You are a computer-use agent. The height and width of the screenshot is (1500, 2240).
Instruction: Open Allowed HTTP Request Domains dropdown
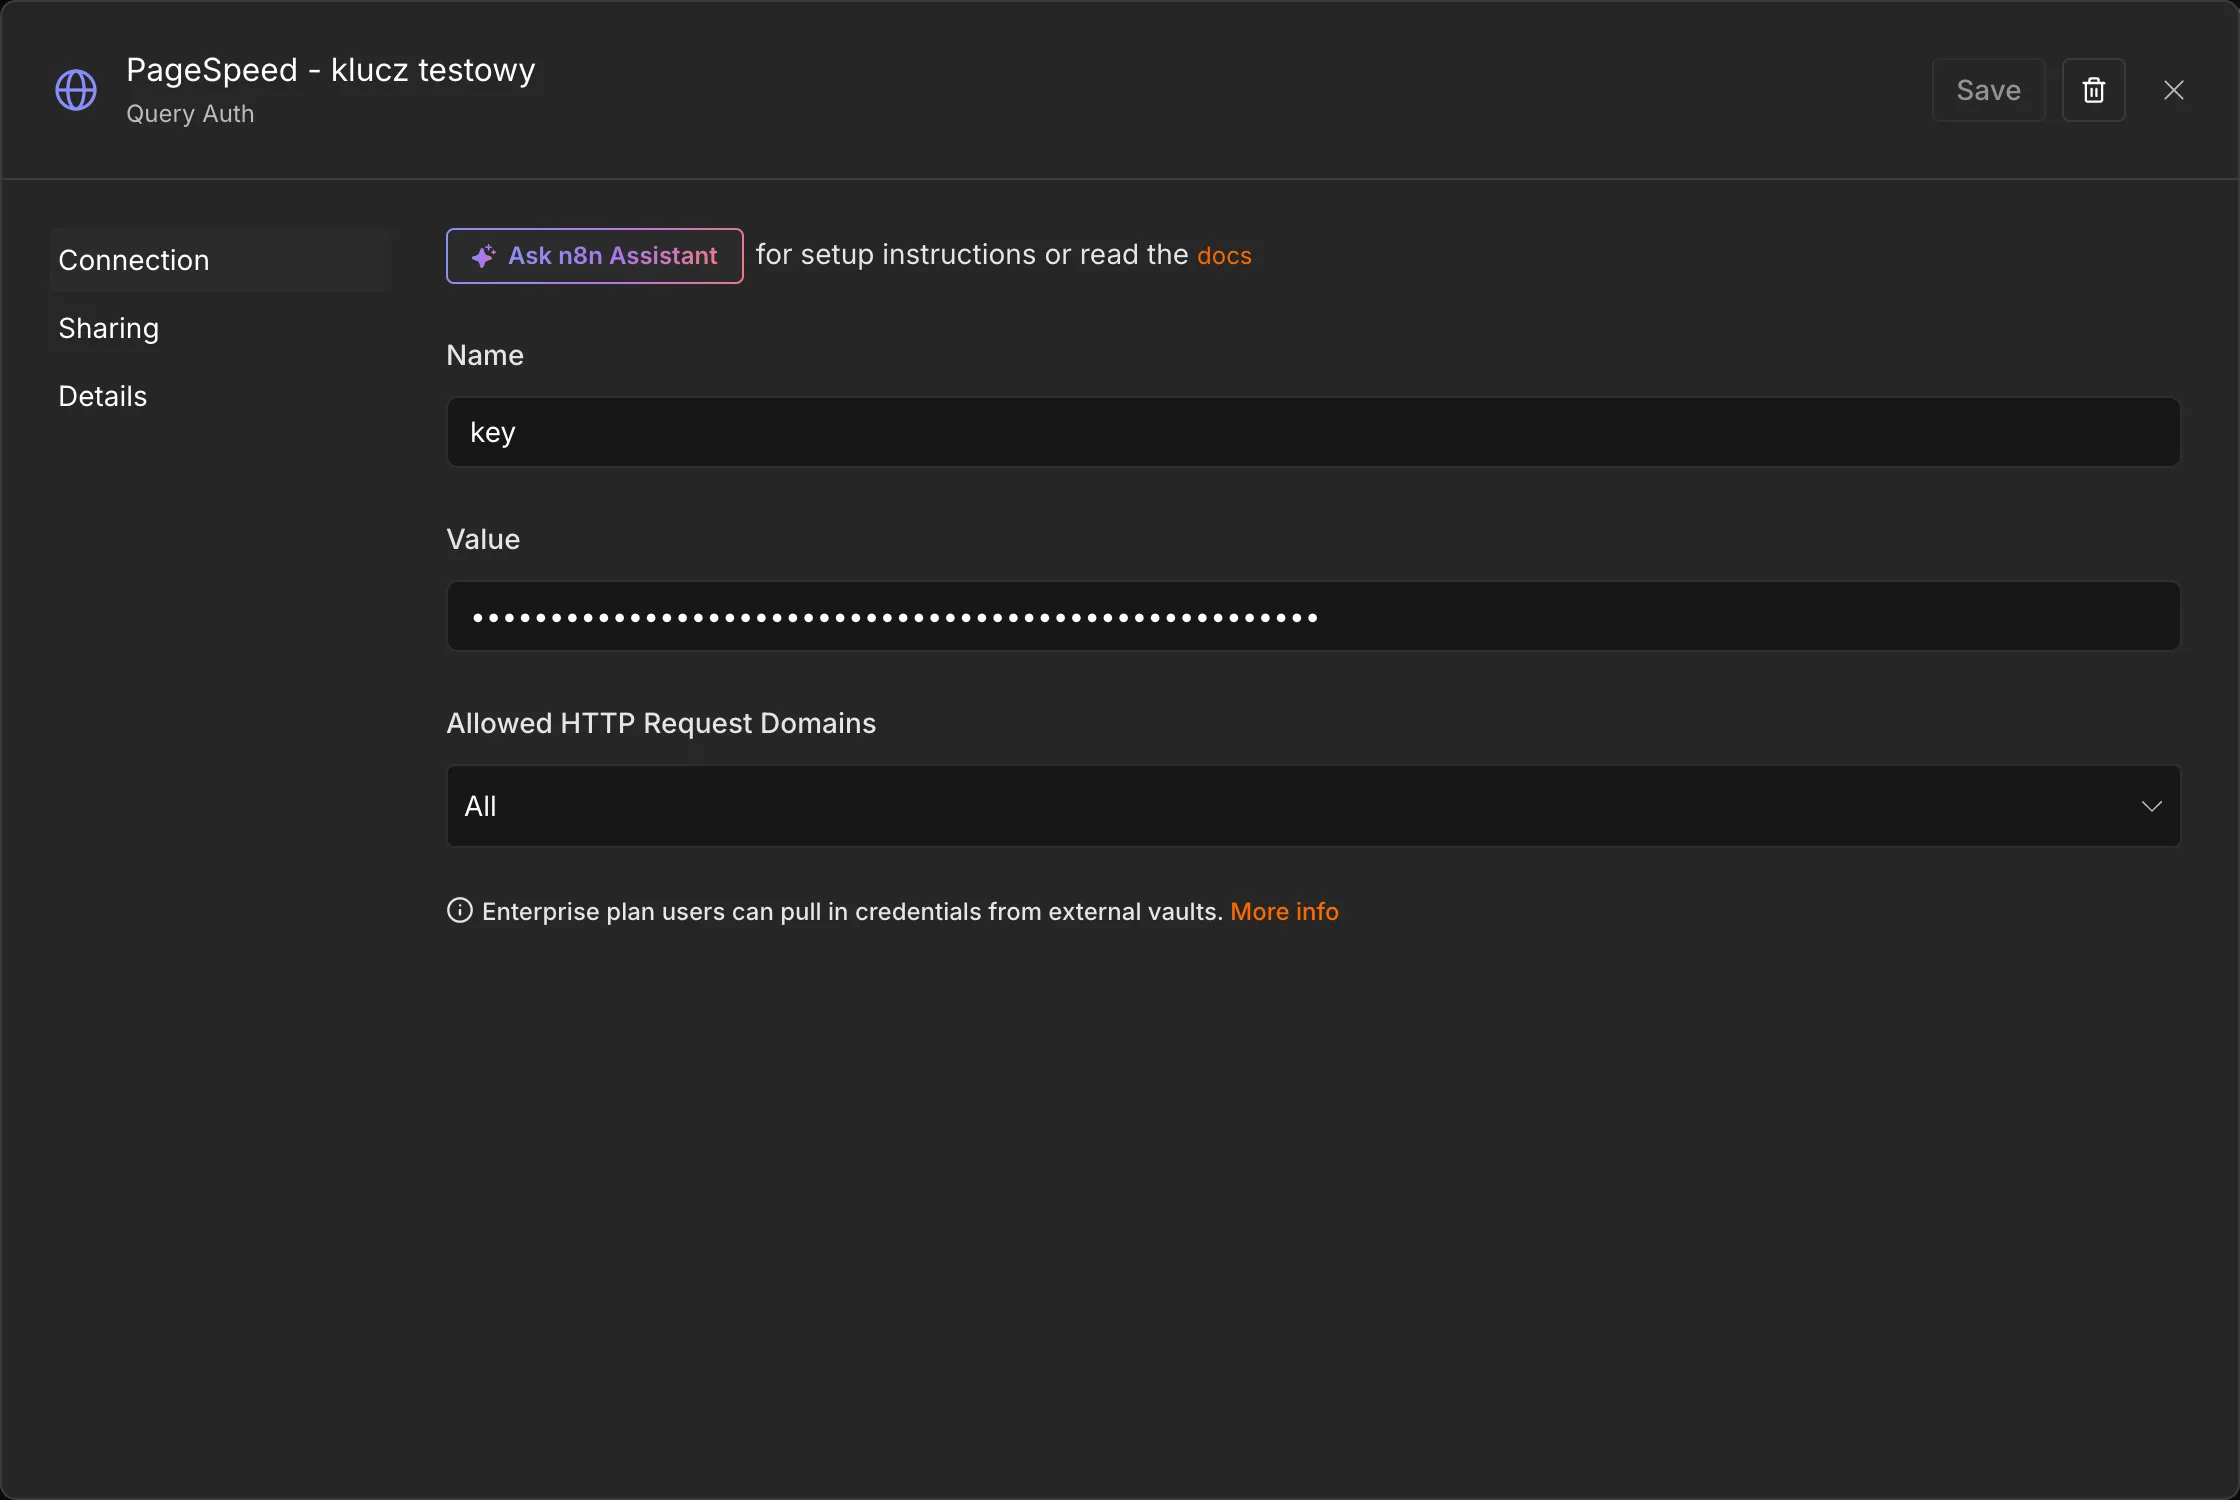click(x=1313, y=806)
